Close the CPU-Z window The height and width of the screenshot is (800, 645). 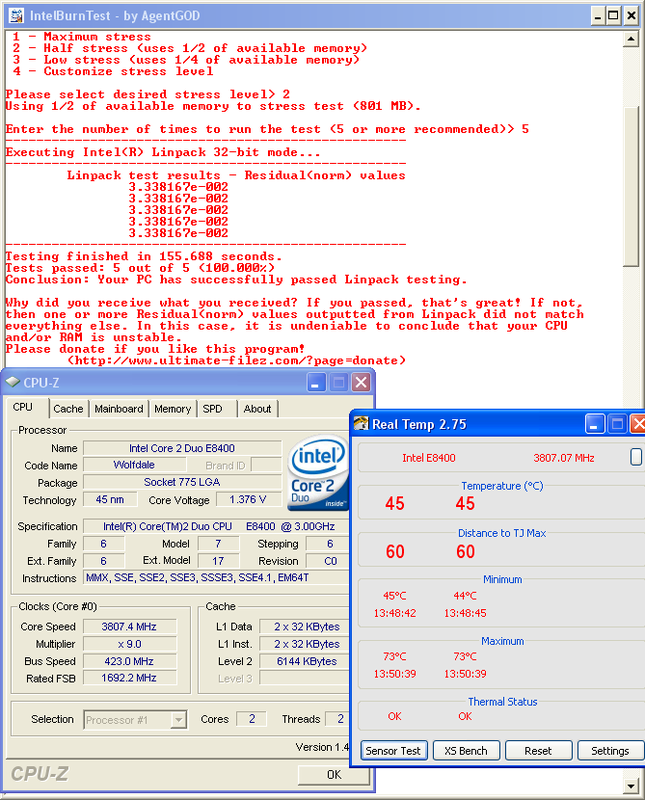(361, 382)
